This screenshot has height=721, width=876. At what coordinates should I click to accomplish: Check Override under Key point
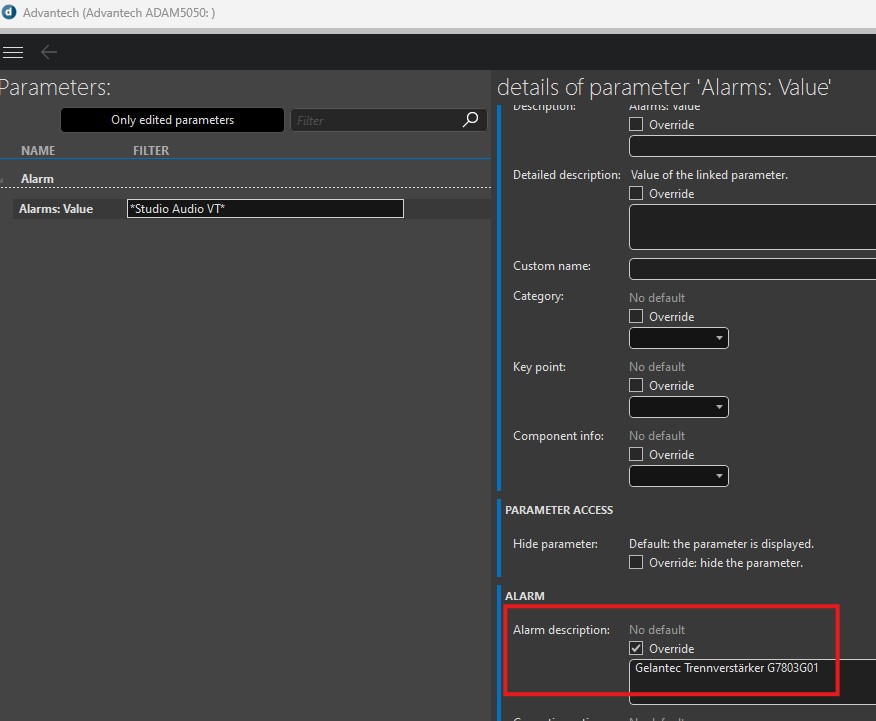pos(636,386)
